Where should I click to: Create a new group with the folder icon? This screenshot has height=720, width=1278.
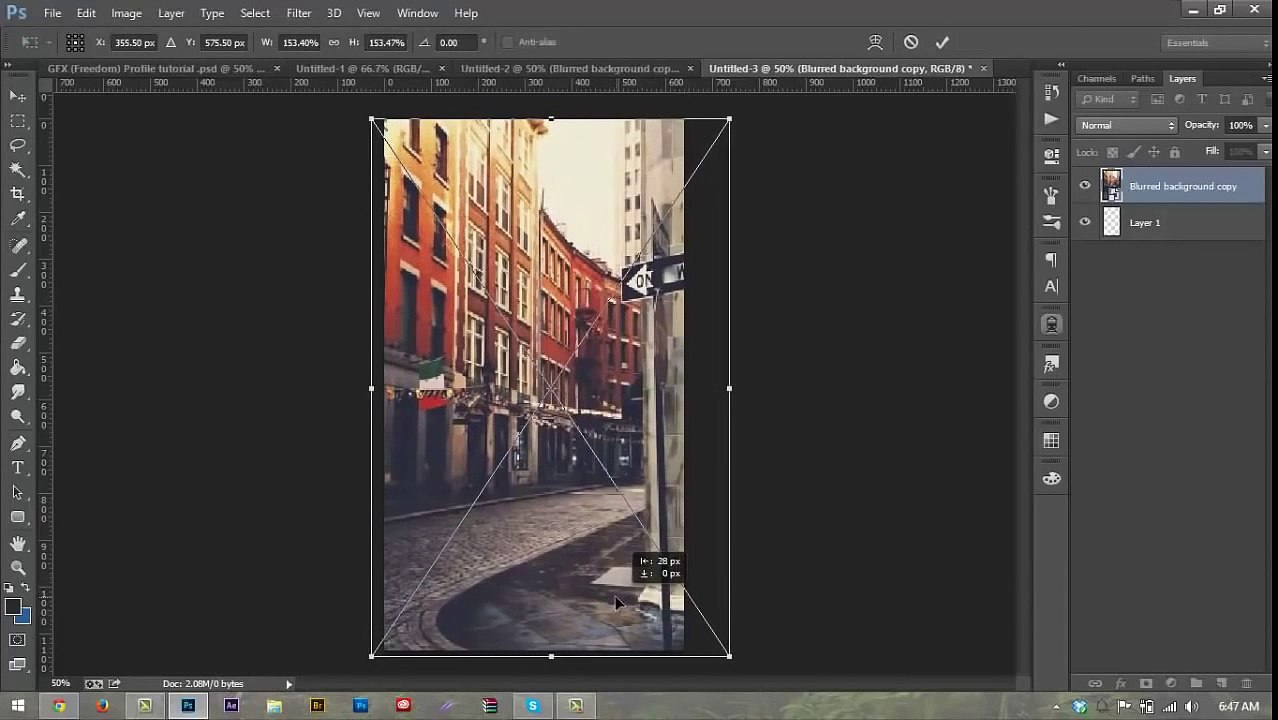(1196, 683)
